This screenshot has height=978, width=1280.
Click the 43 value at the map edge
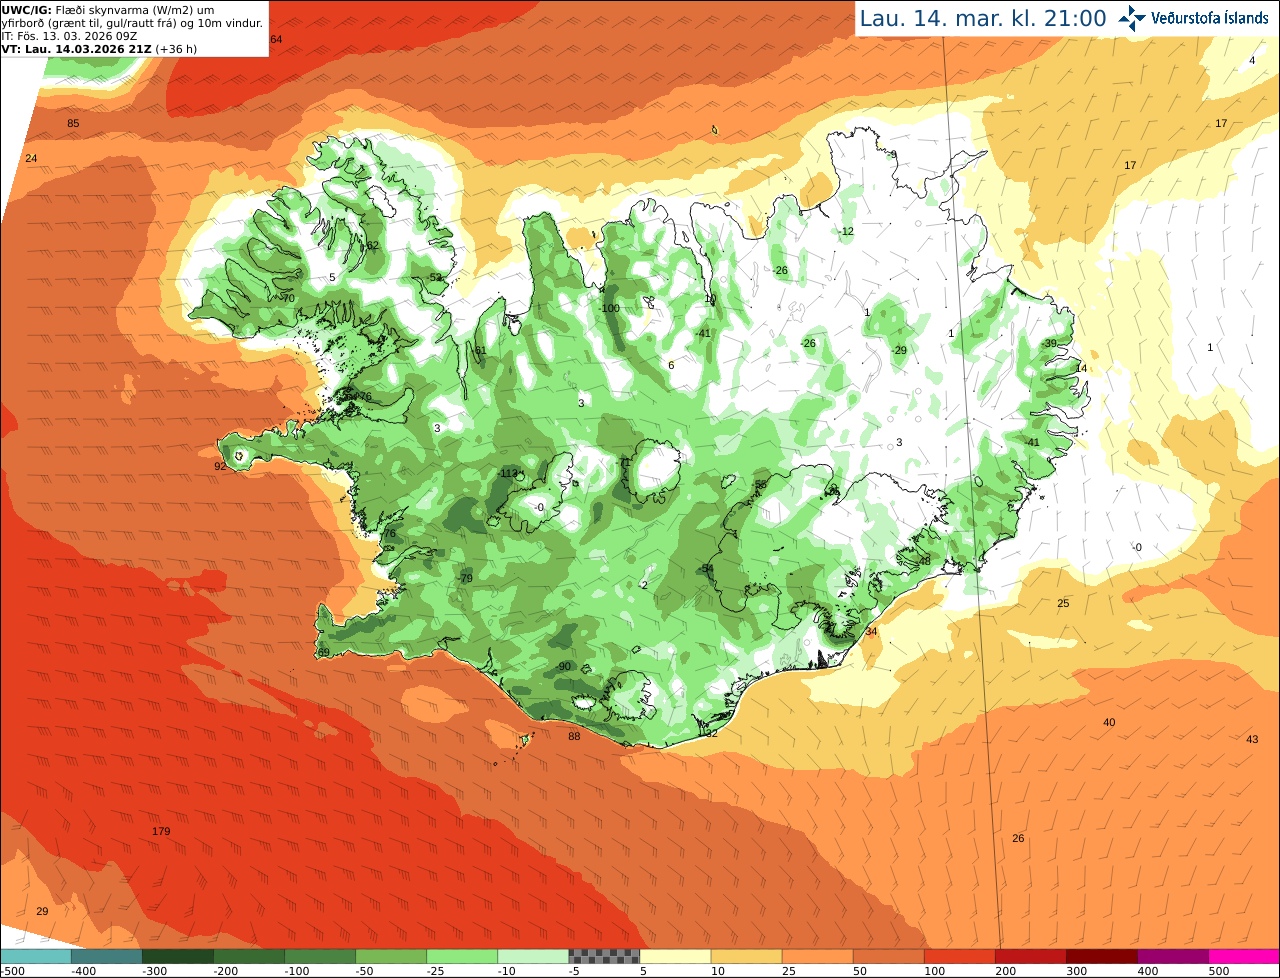1252,739
